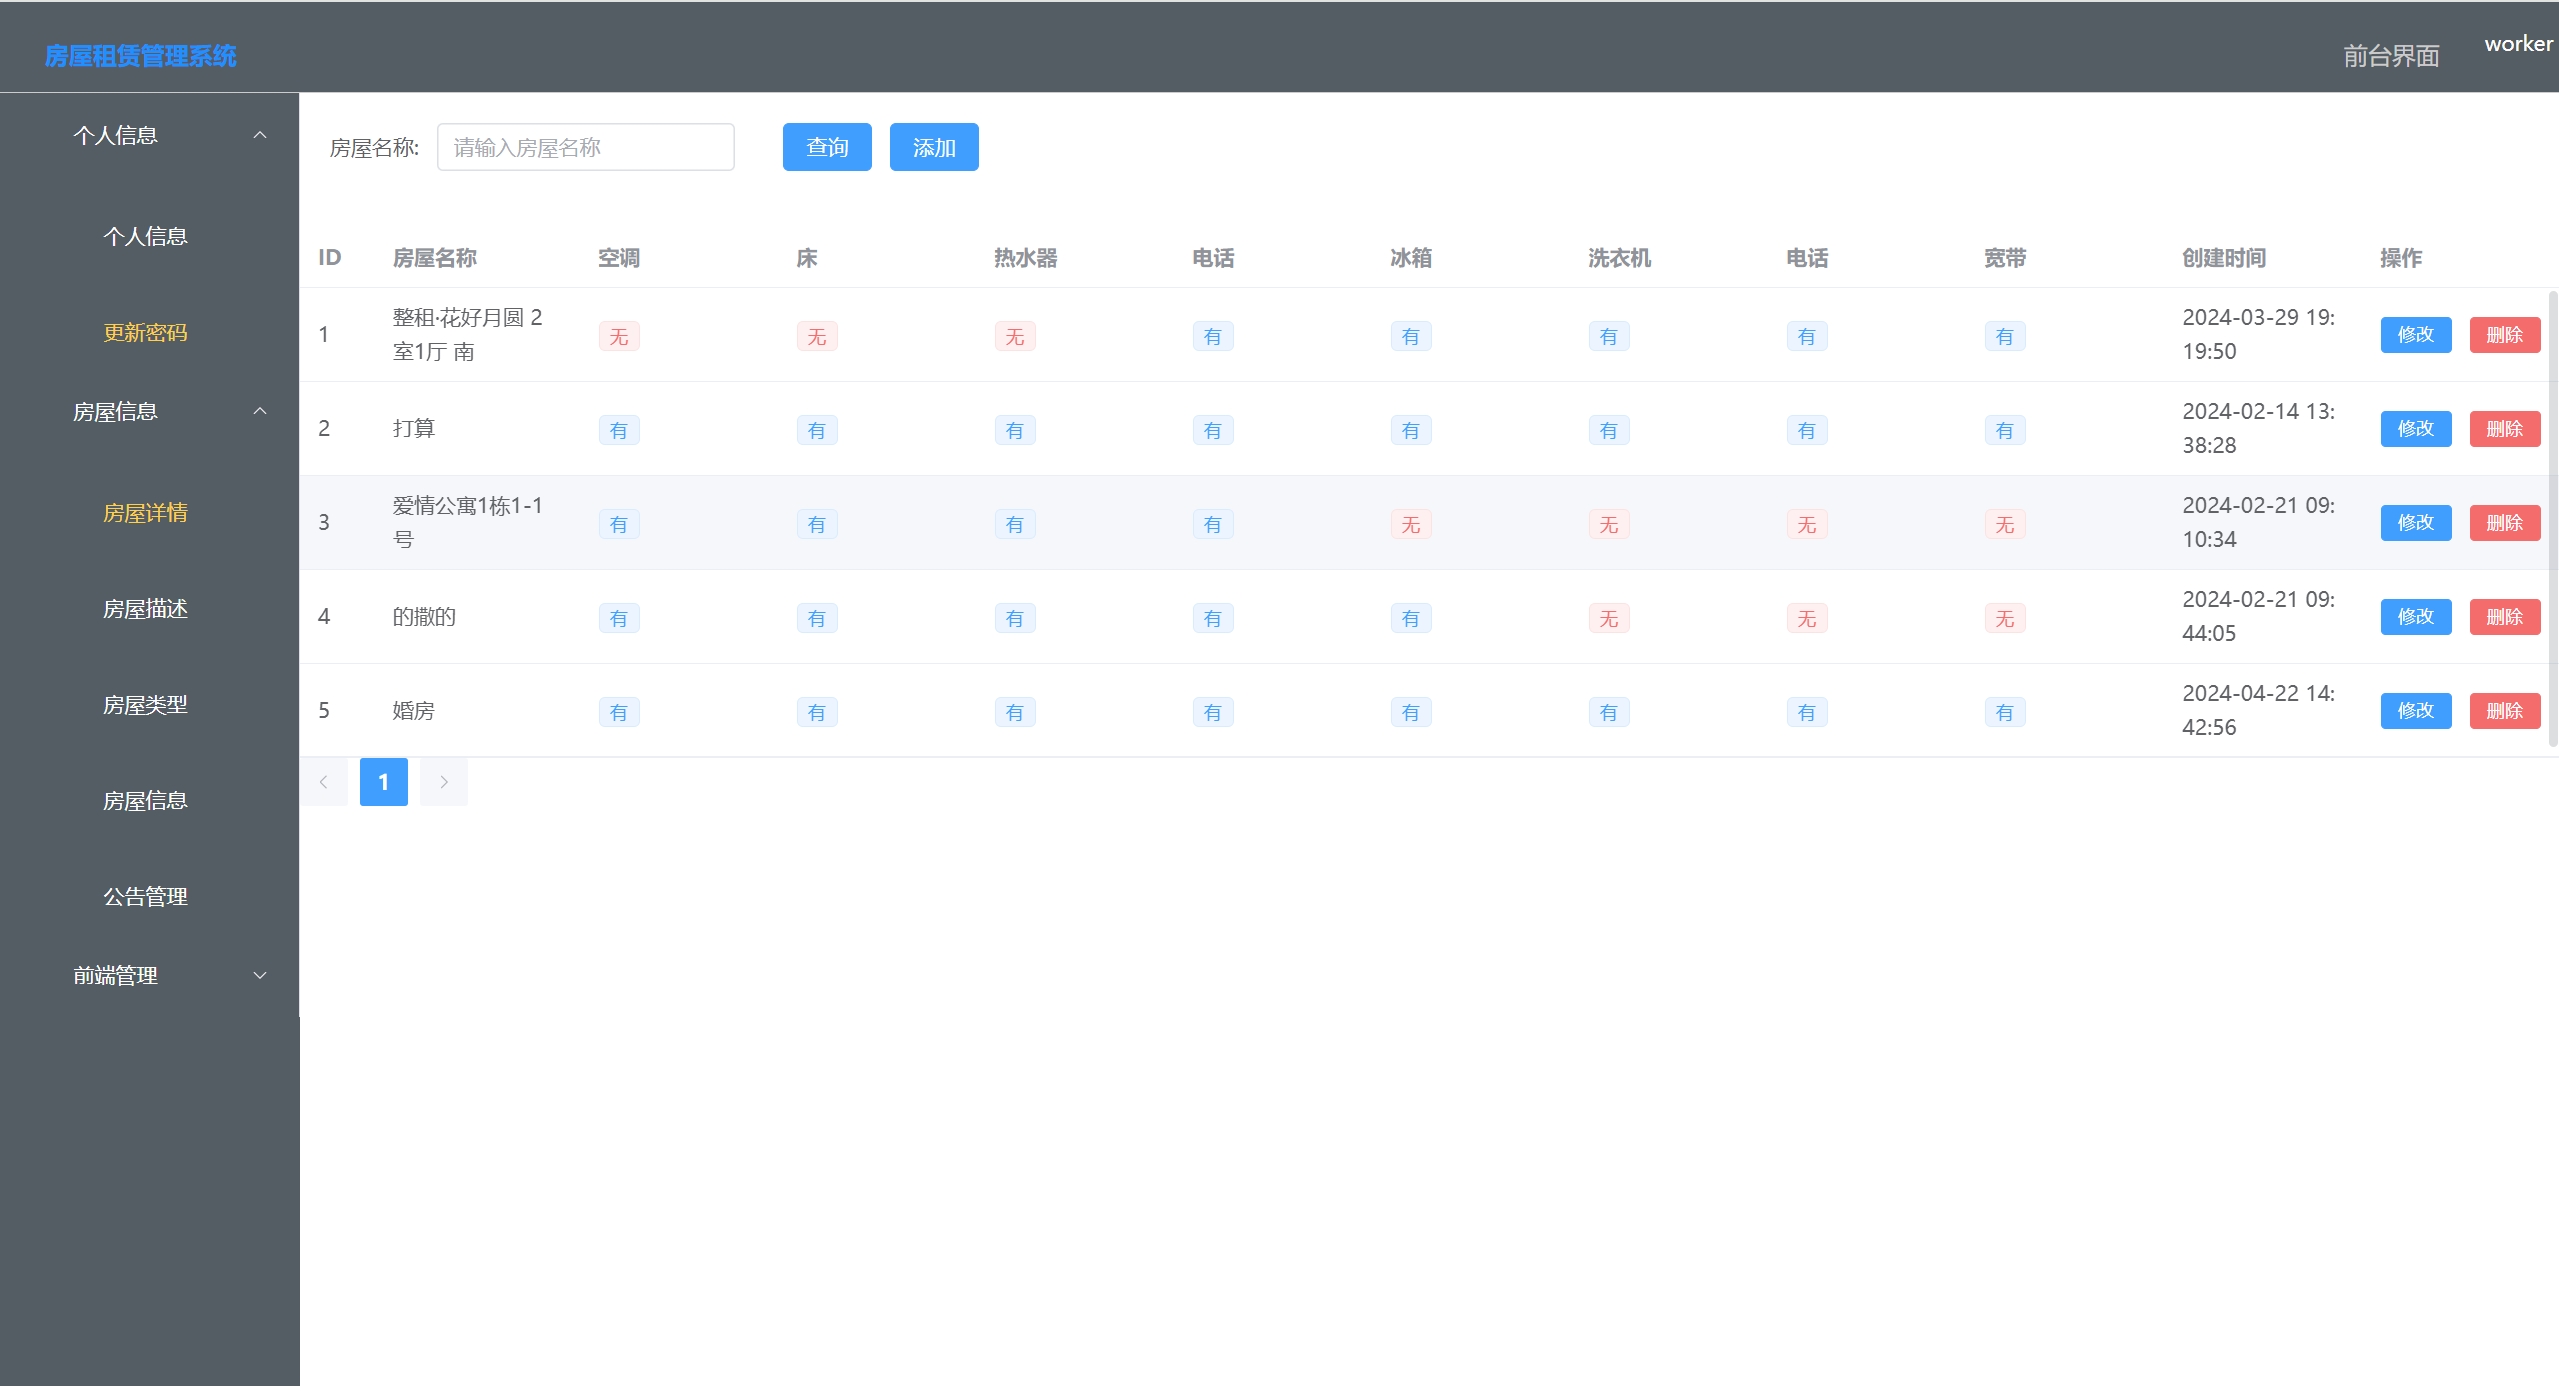Open 房屋描述 in sidebar
This screenshot has width=2559, height=1399.
146,609
